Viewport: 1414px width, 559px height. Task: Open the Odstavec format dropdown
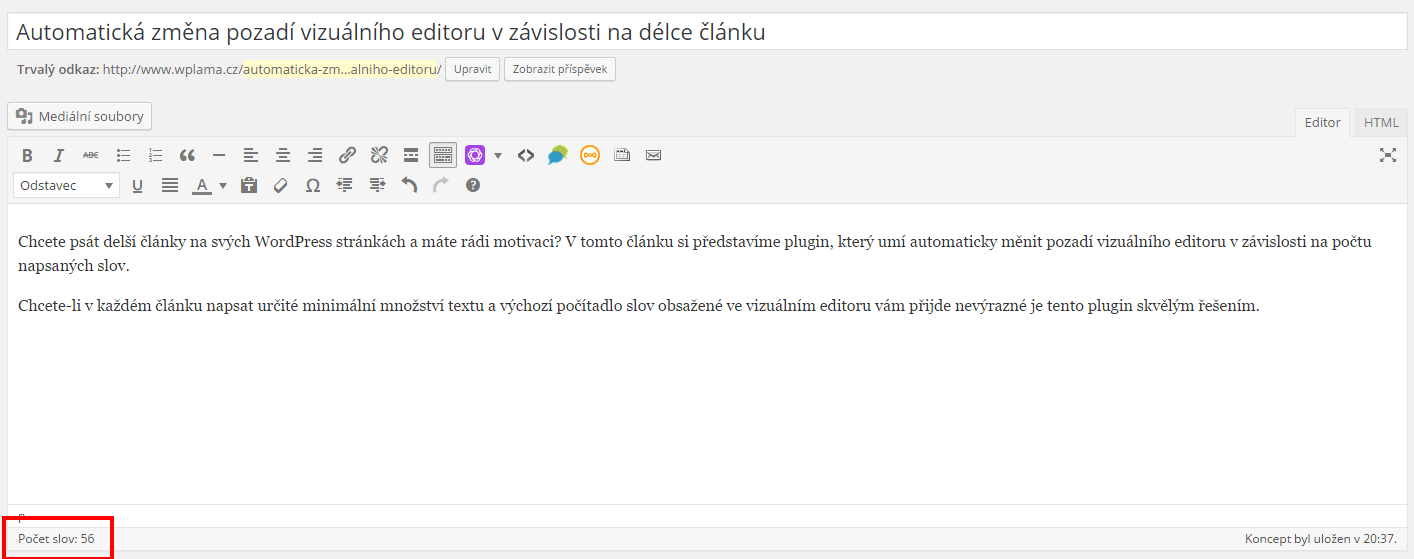pyautogui.click(x=66, y=185)
